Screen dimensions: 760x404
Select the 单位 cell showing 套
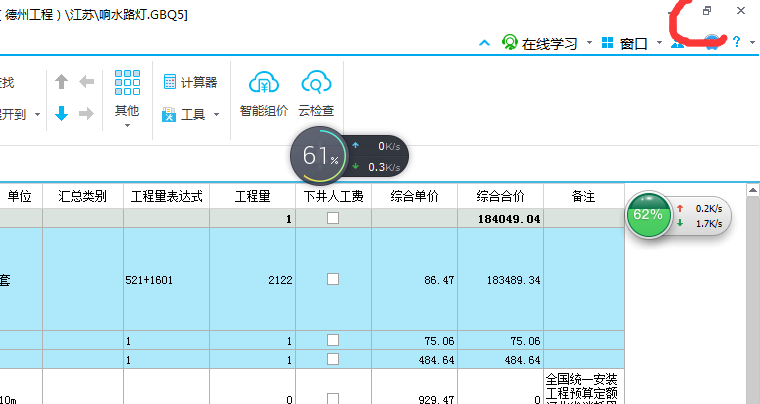click(19, 280)
